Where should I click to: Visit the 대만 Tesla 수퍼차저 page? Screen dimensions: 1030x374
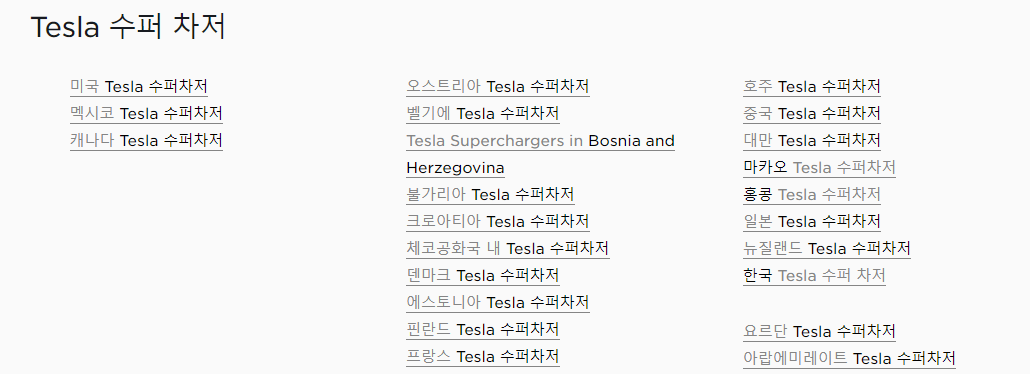pyautogui.click(x=812, y=141)
